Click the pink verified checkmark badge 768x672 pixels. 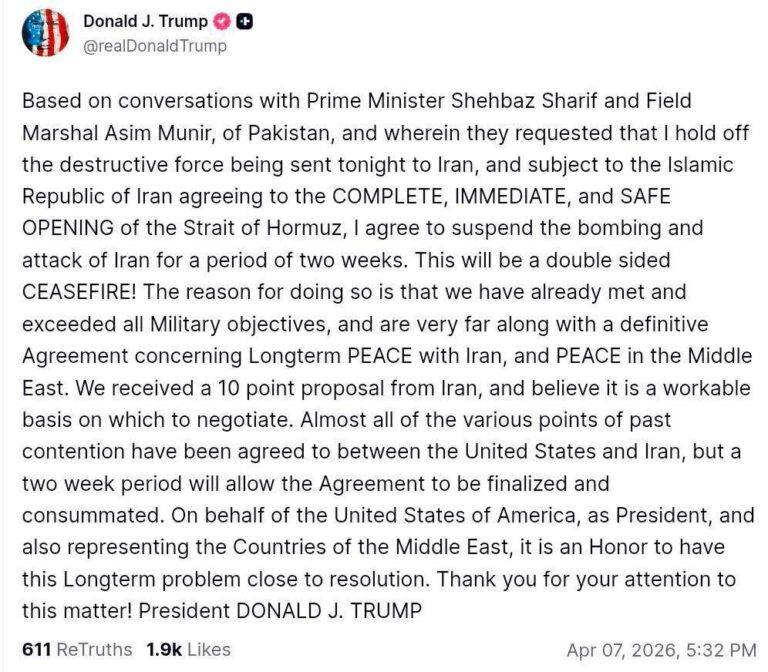(222, 22)
